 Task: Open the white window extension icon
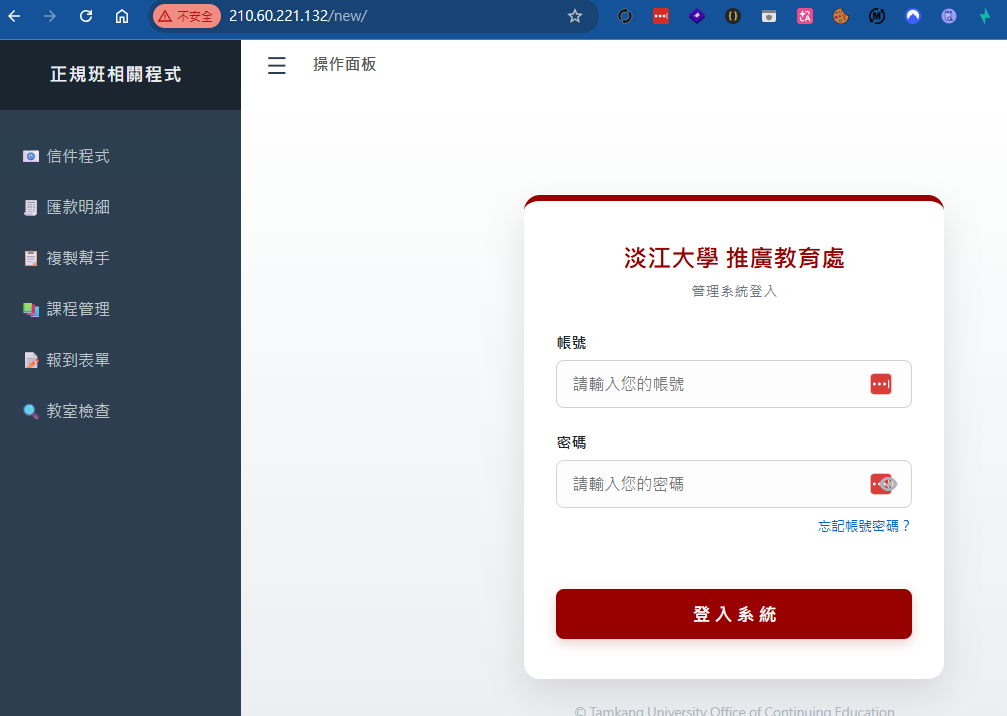(769, 16)
